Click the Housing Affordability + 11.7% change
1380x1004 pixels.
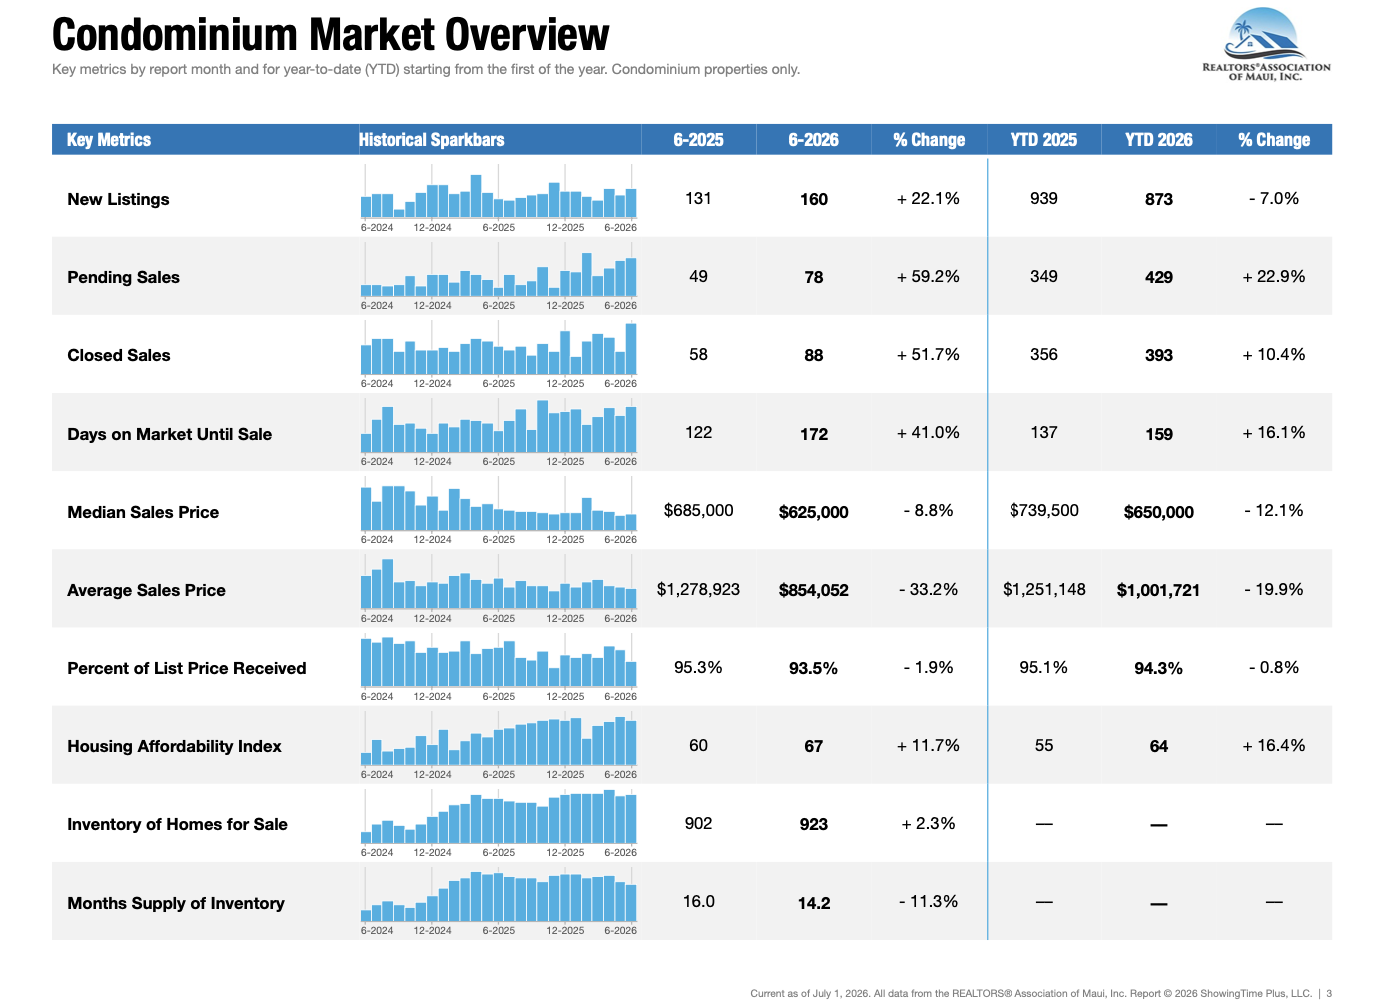point(928,745)
